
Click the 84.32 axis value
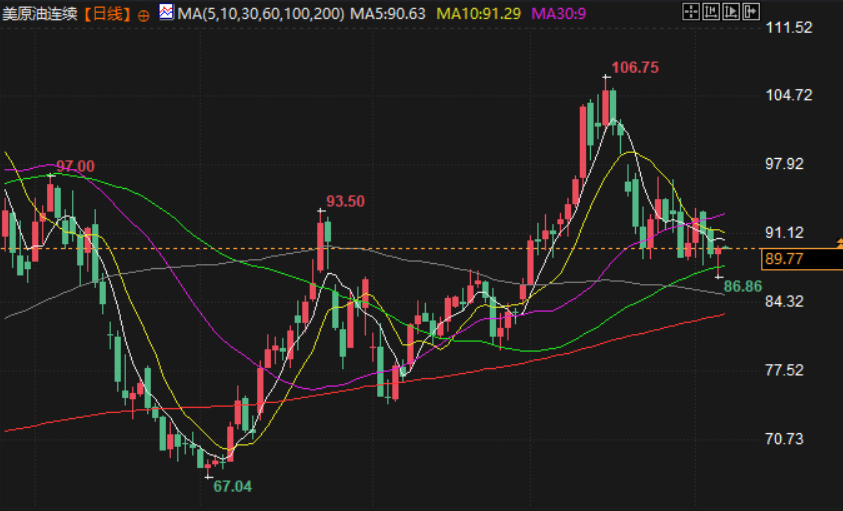pyautogui.click(x=784, y=301)
